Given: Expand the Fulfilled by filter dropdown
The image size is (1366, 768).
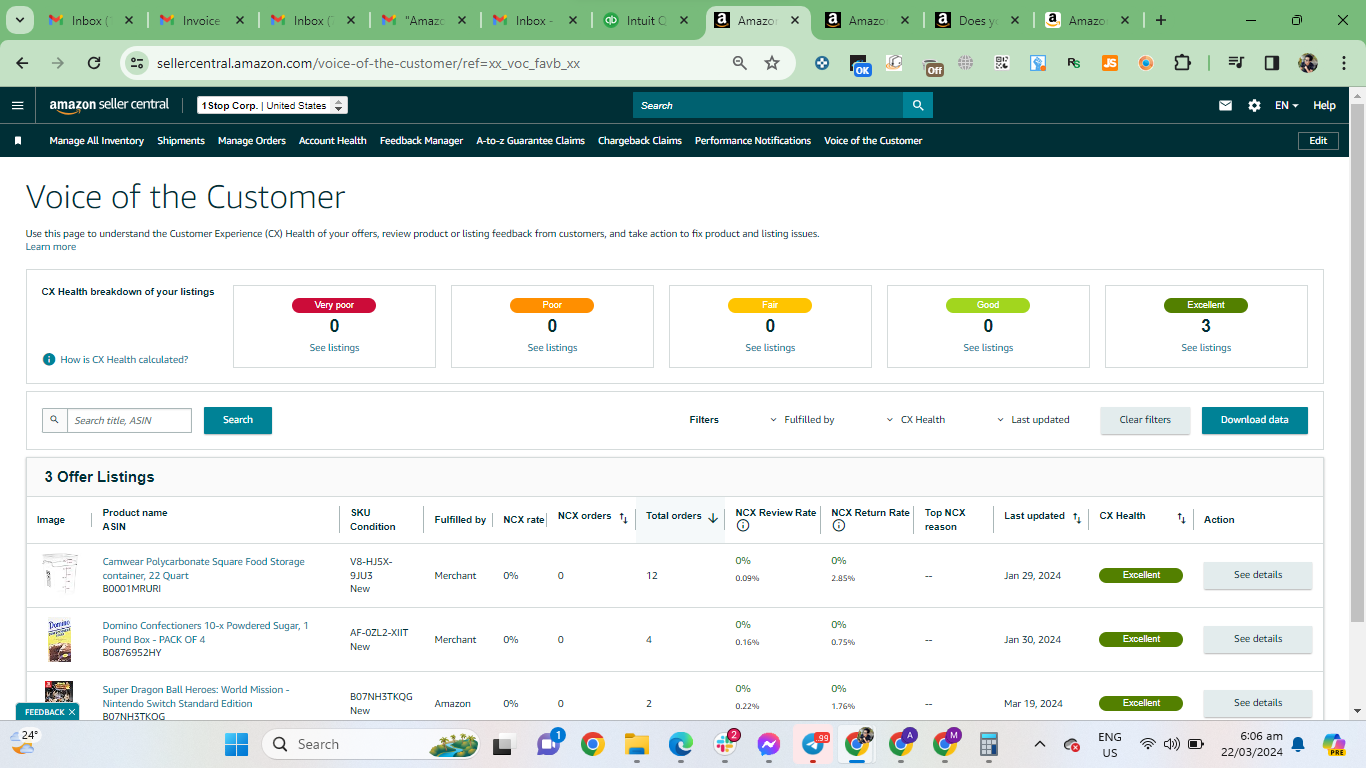Looking at the screenshot, I should [x=802, y=420].
